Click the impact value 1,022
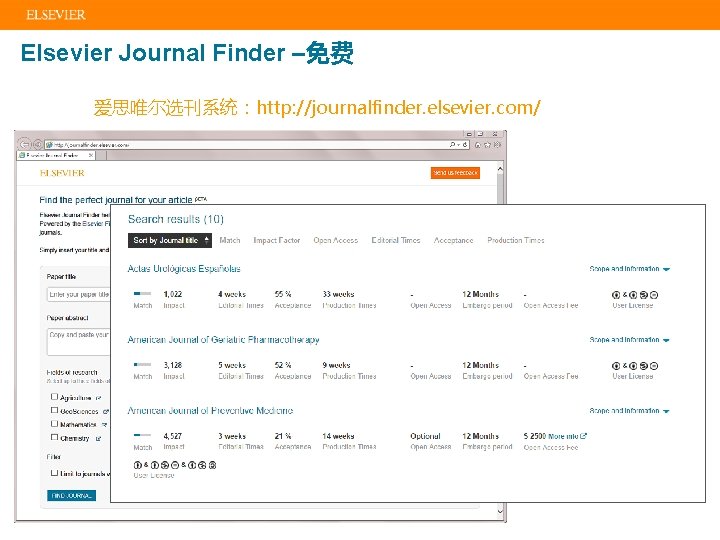720x540 pixels. [x=173, y=294]
